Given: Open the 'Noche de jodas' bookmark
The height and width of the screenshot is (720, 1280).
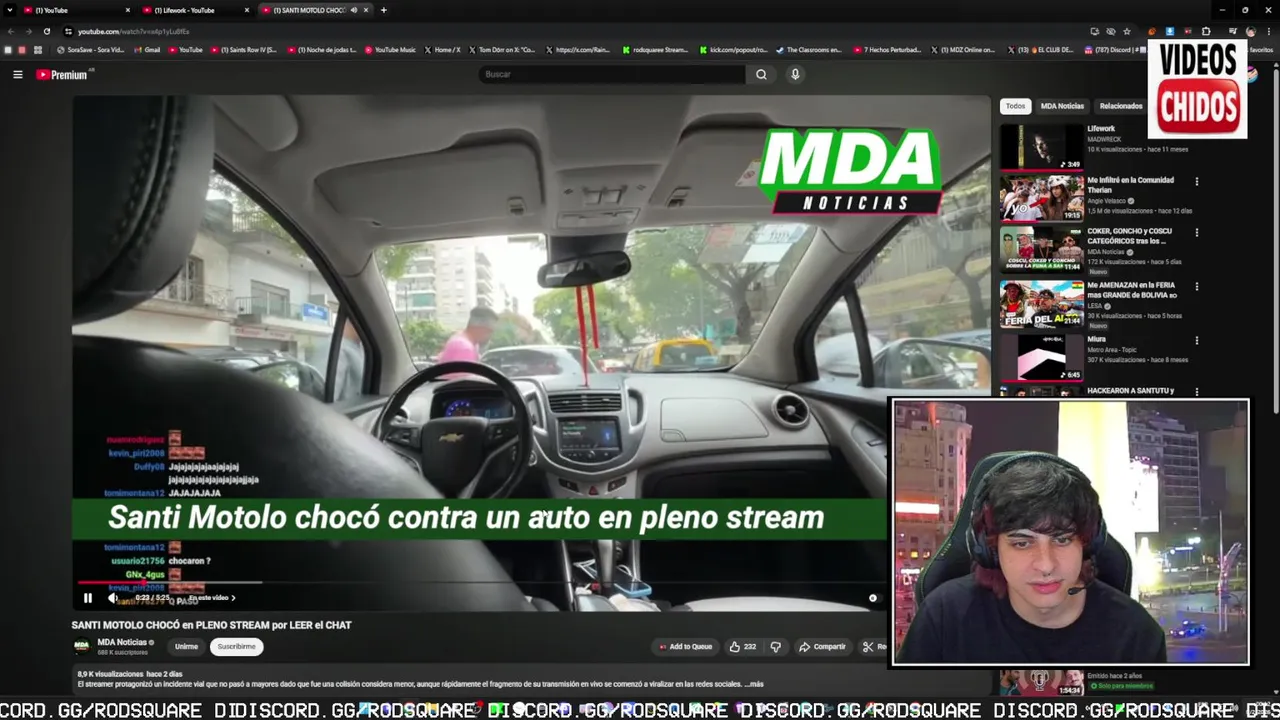Looking at the screenshot, I should coord(322,50).
